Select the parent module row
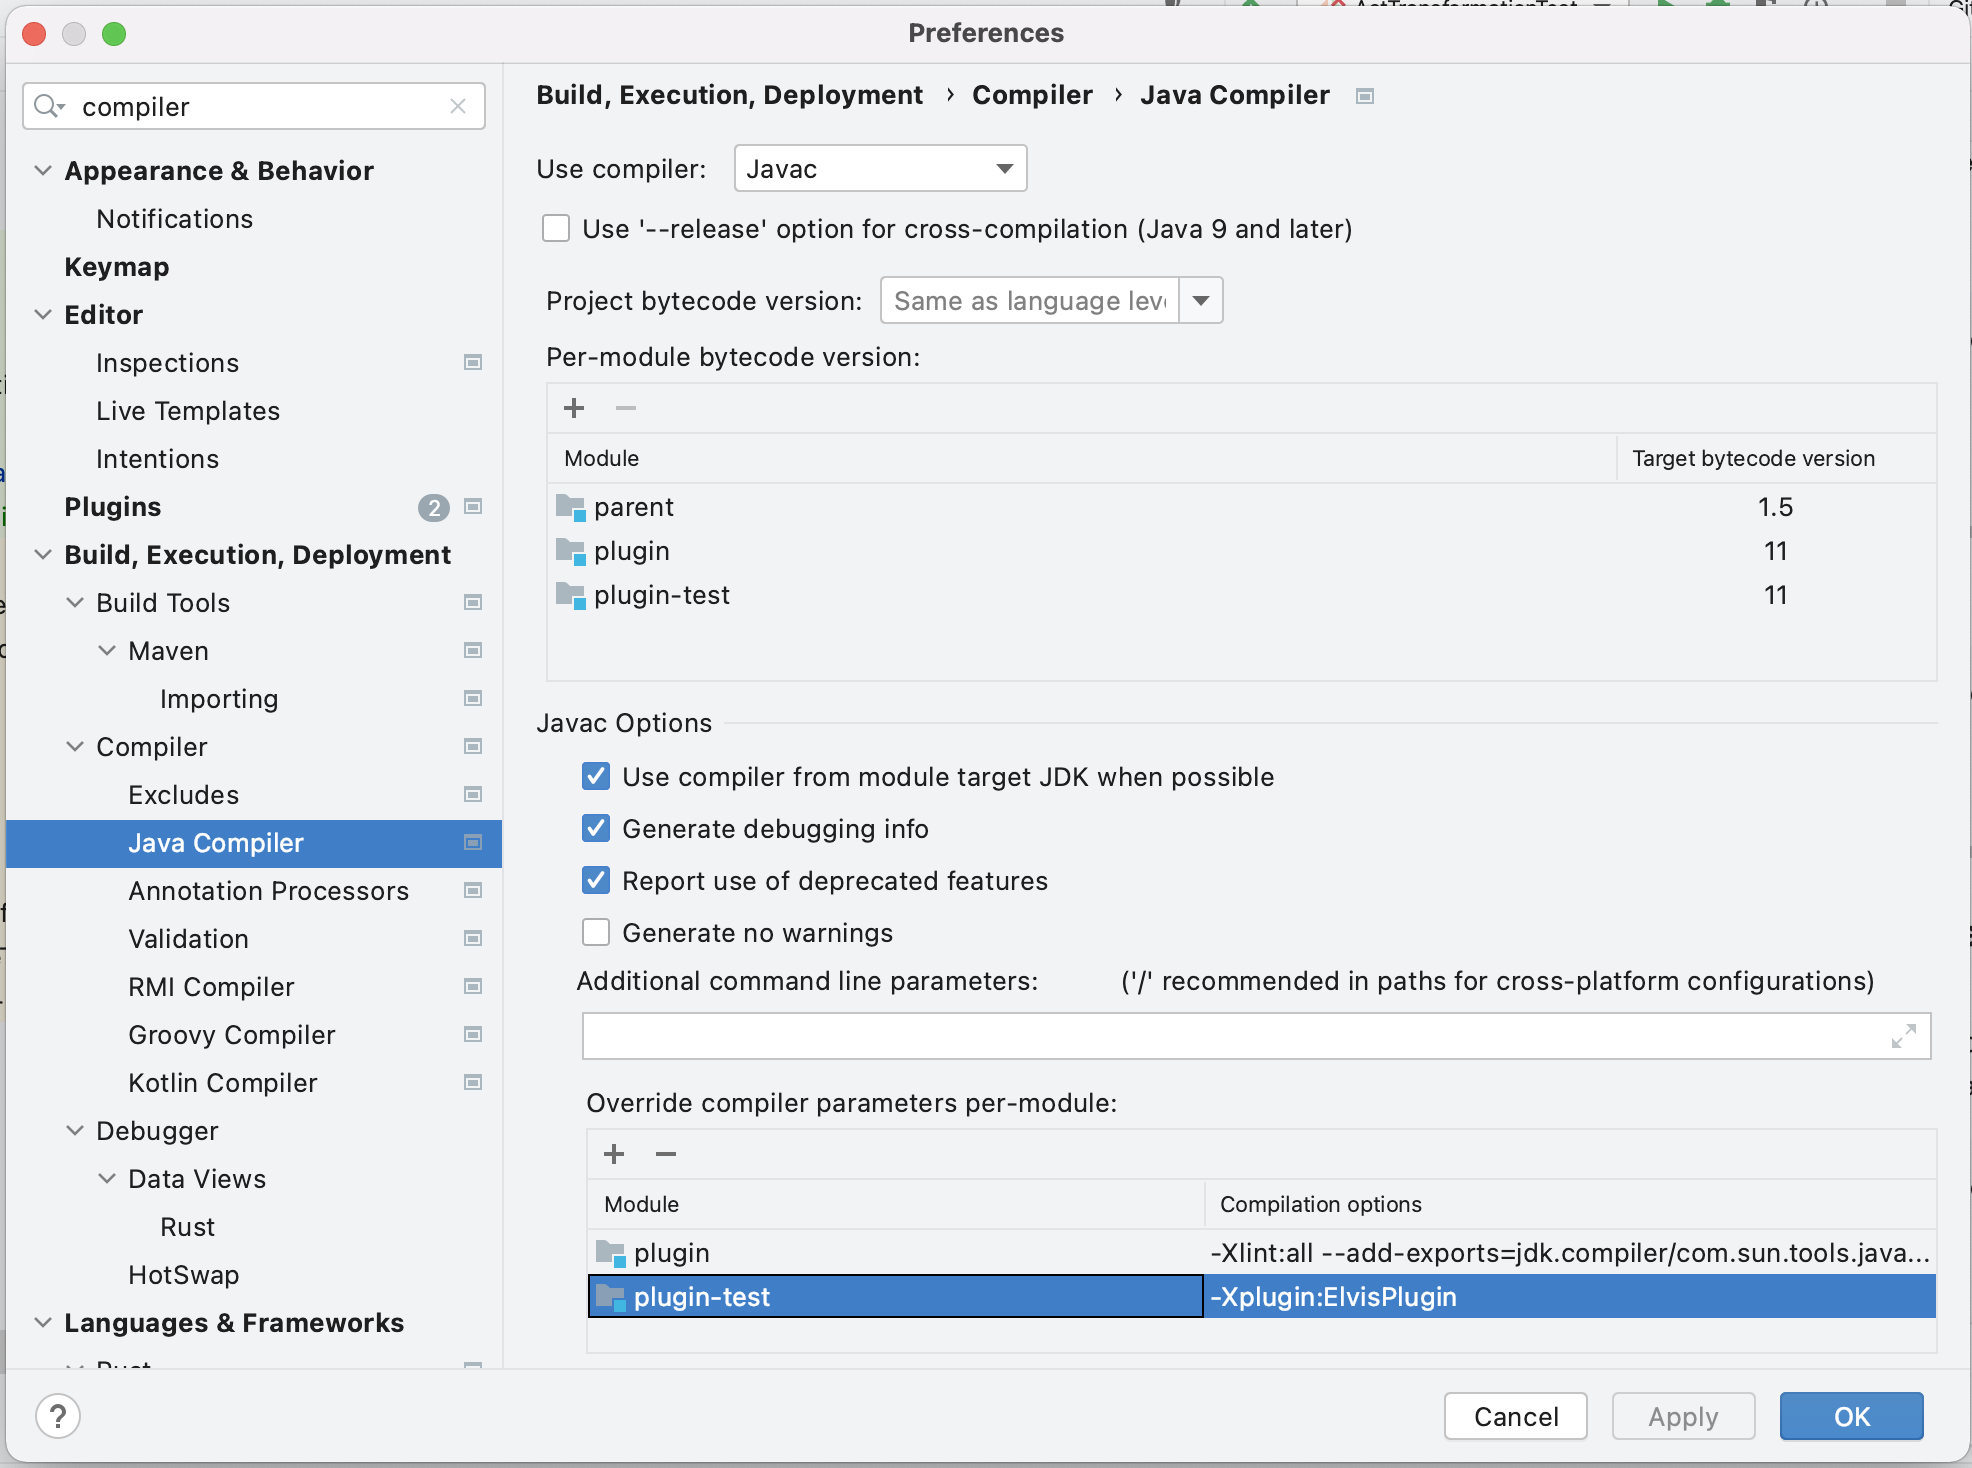The width and height of the screenshot is (1972, 1468). [x=634, y=507]
